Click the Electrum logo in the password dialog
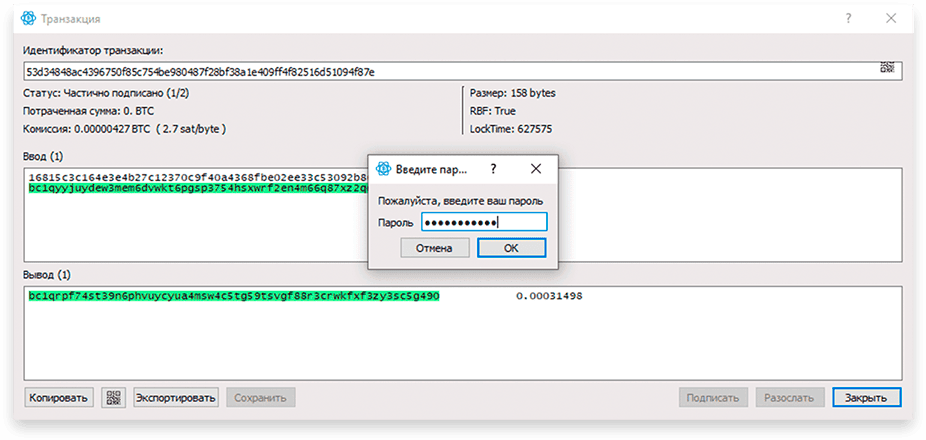This screenshot has height=440, width=926. (384, 170)
